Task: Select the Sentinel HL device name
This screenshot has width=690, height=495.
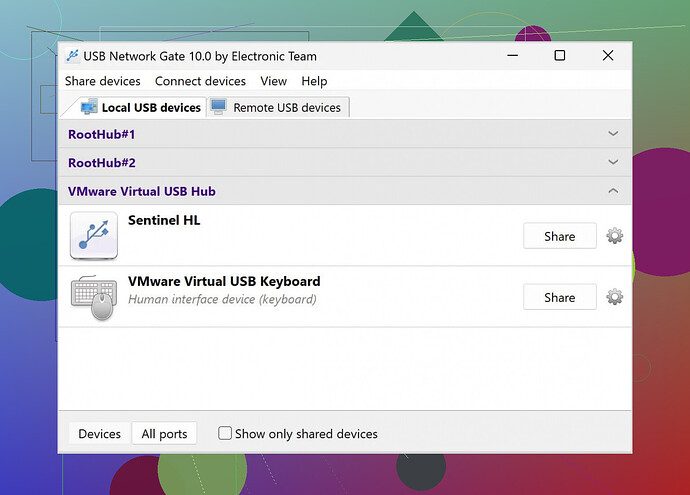Action: click(164, 220)
